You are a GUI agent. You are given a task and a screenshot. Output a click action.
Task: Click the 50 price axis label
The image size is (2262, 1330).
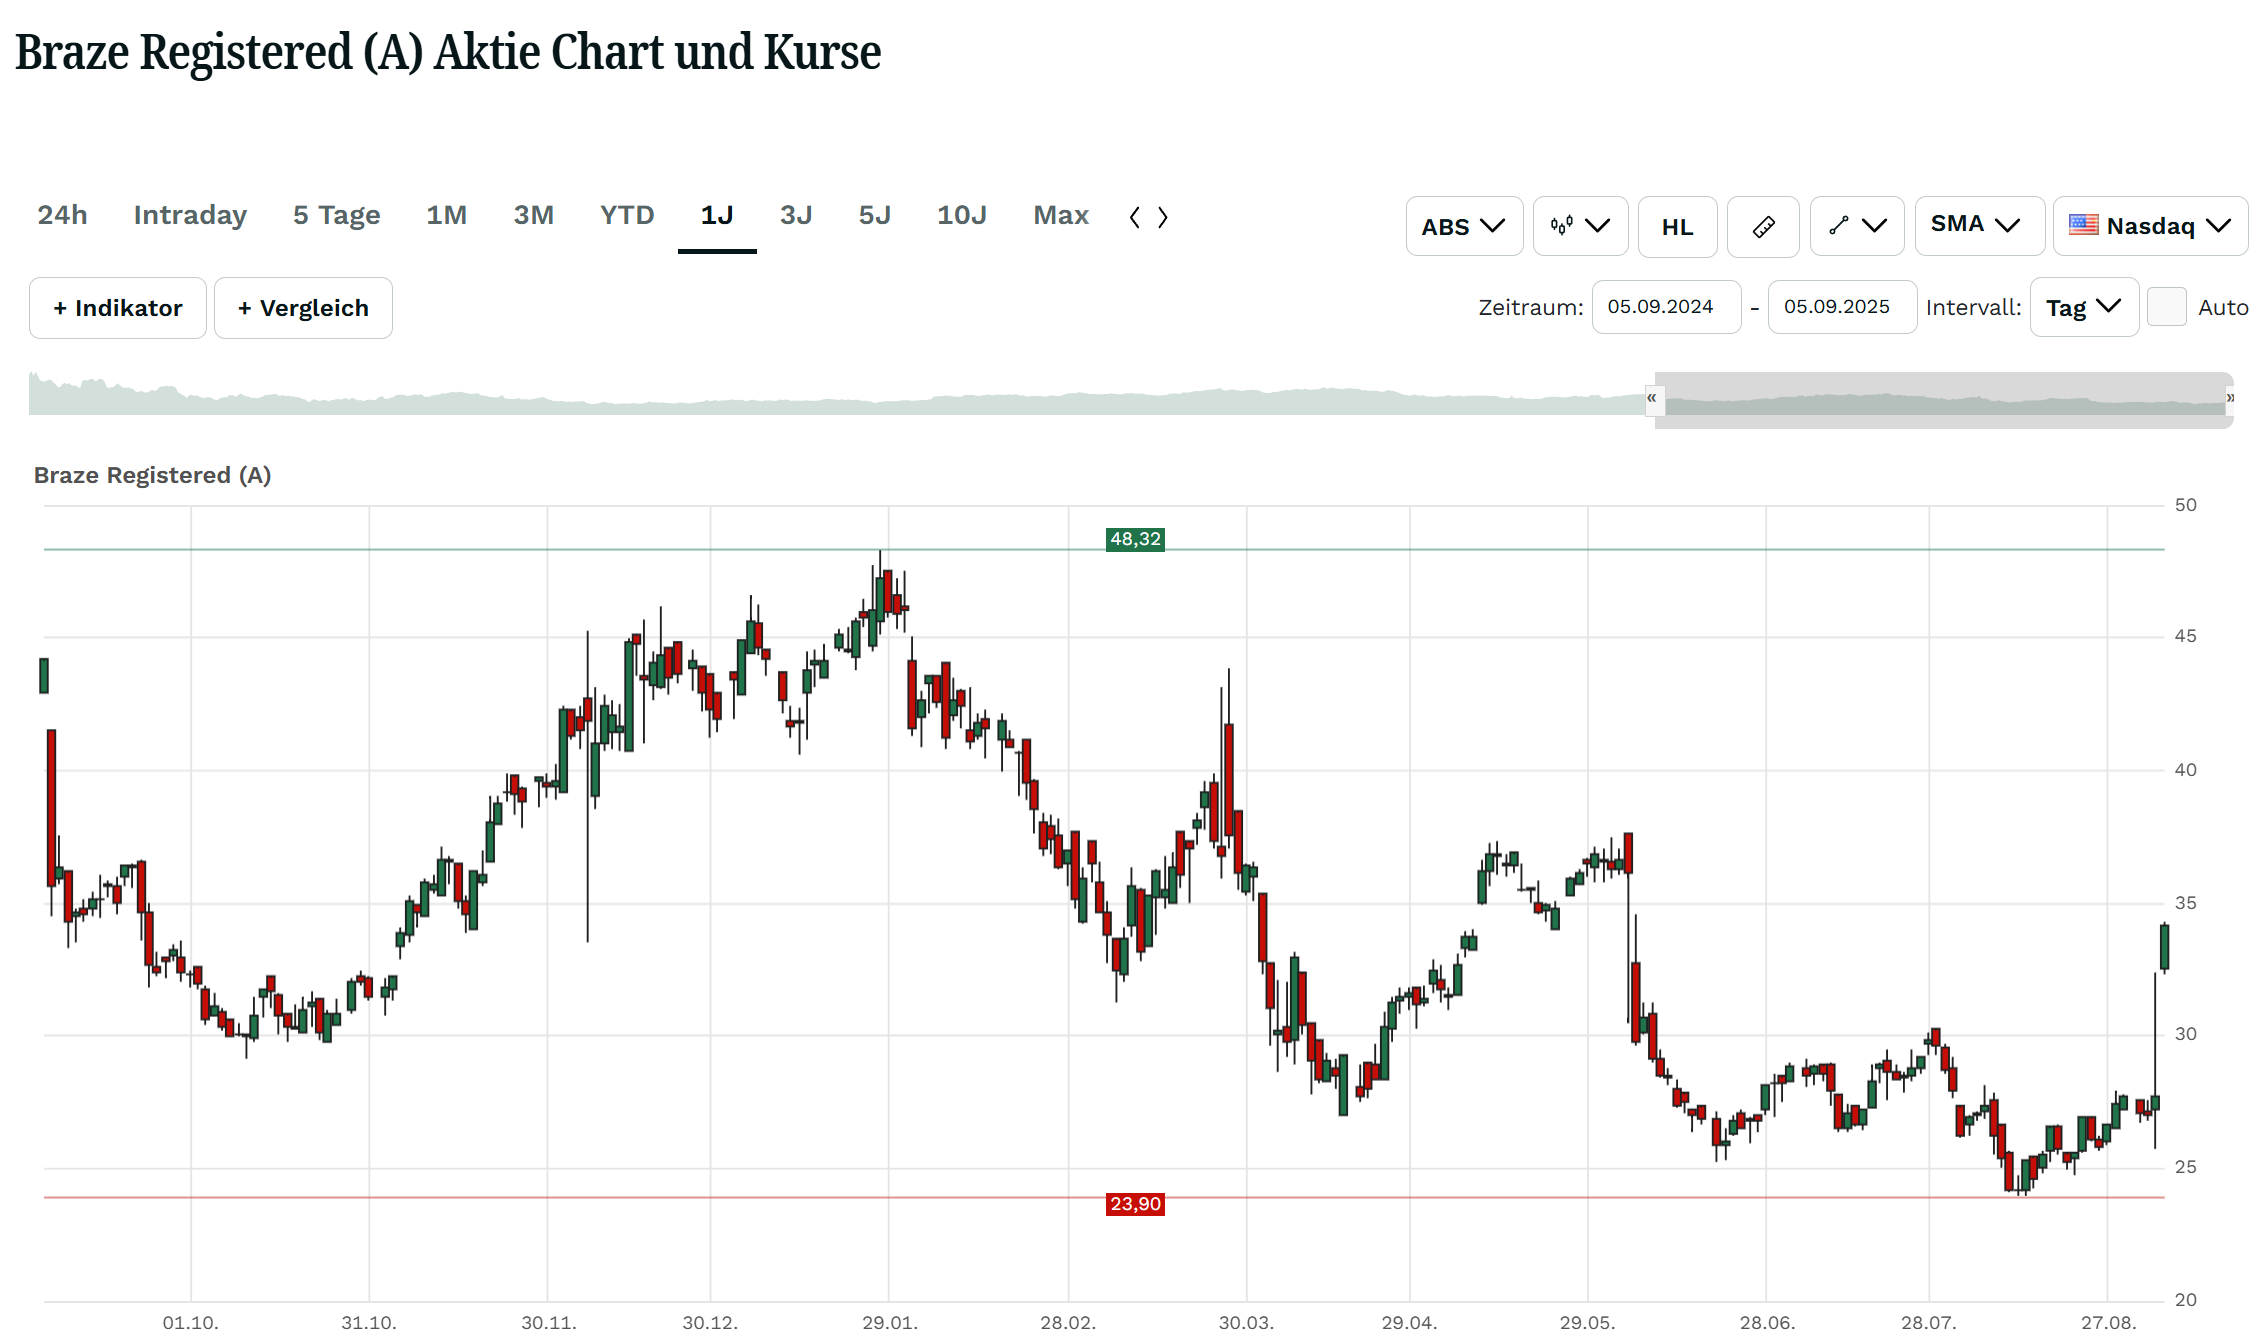click(x=2186, y=505)
